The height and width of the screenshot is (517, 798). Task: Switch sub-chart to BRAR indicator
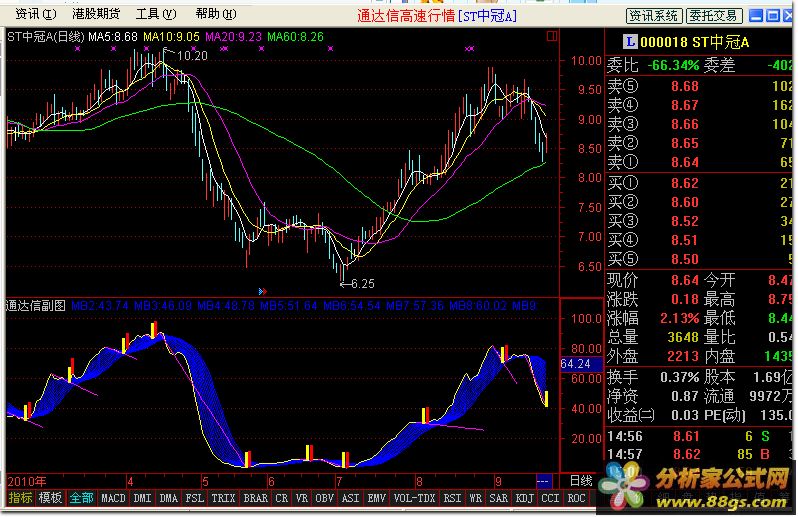coord(255,498)
